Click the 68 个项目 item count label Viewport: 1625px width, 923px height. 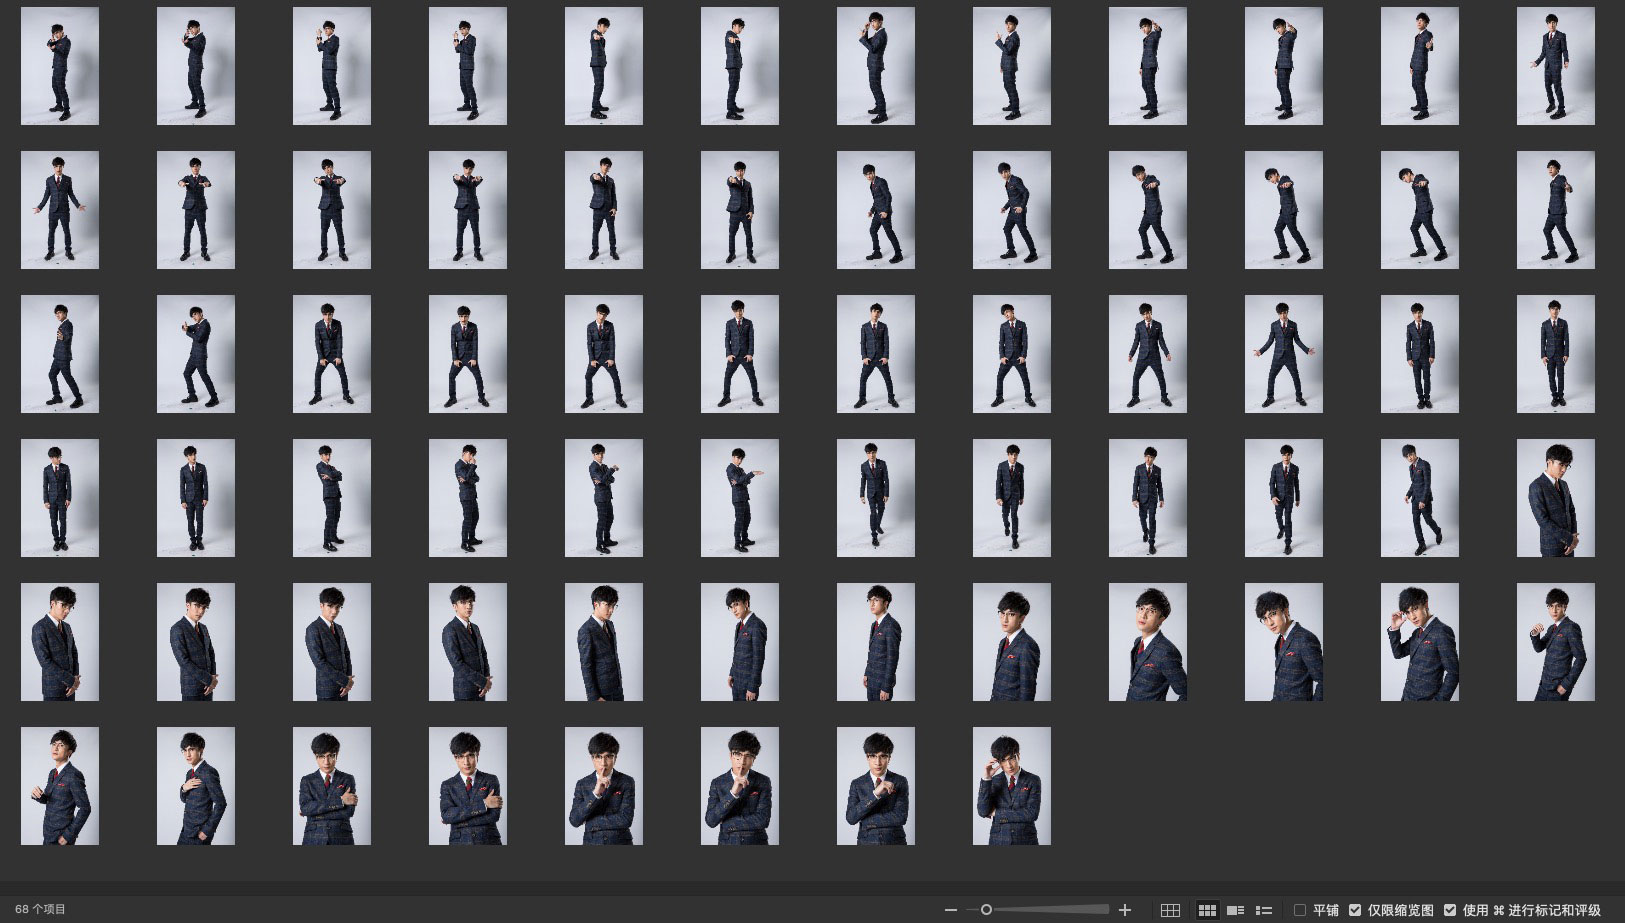40,909
